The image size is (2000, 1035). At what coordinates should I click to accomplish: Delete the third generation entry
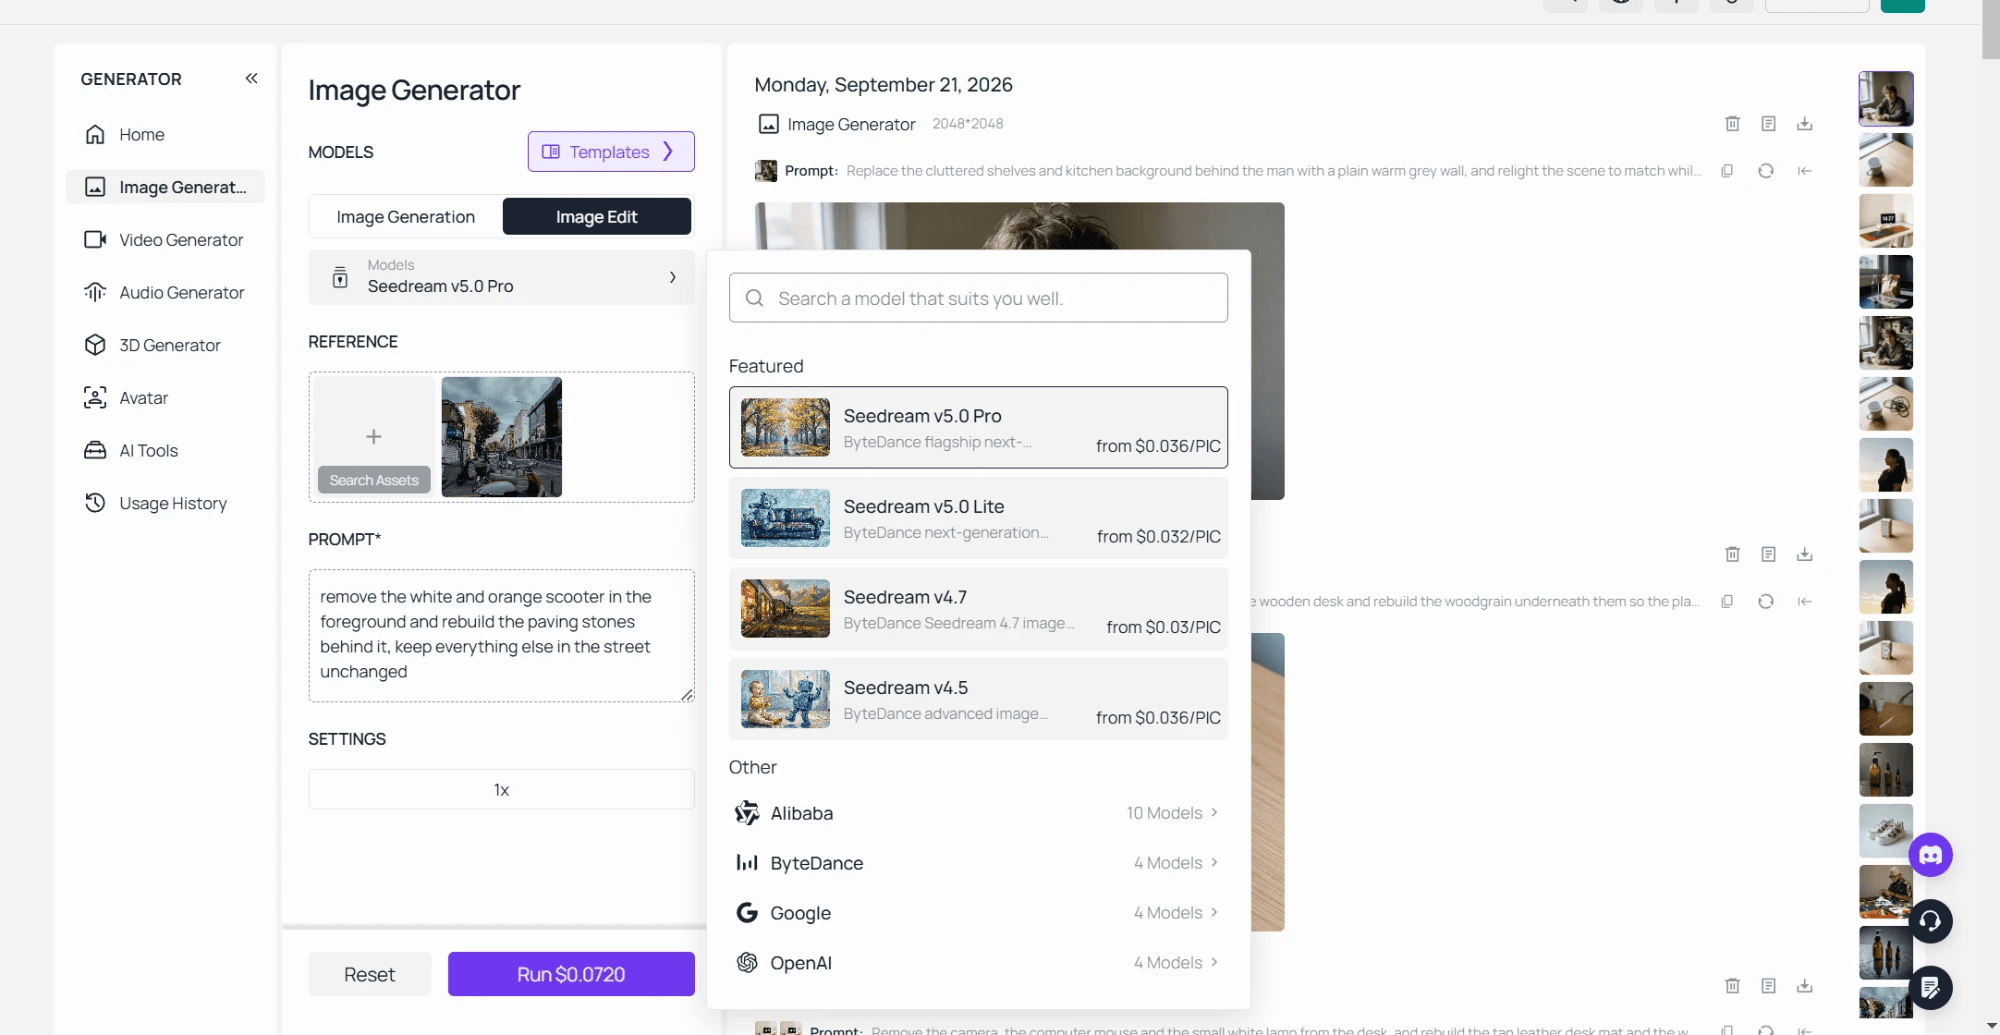1732,986
